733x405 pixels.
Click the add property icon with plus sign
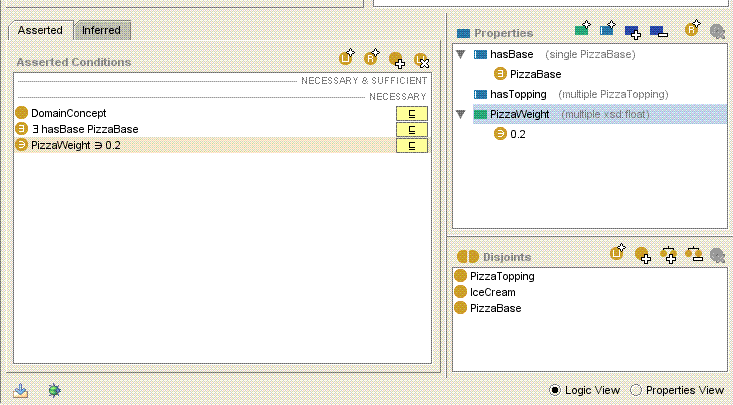(633, 32)
